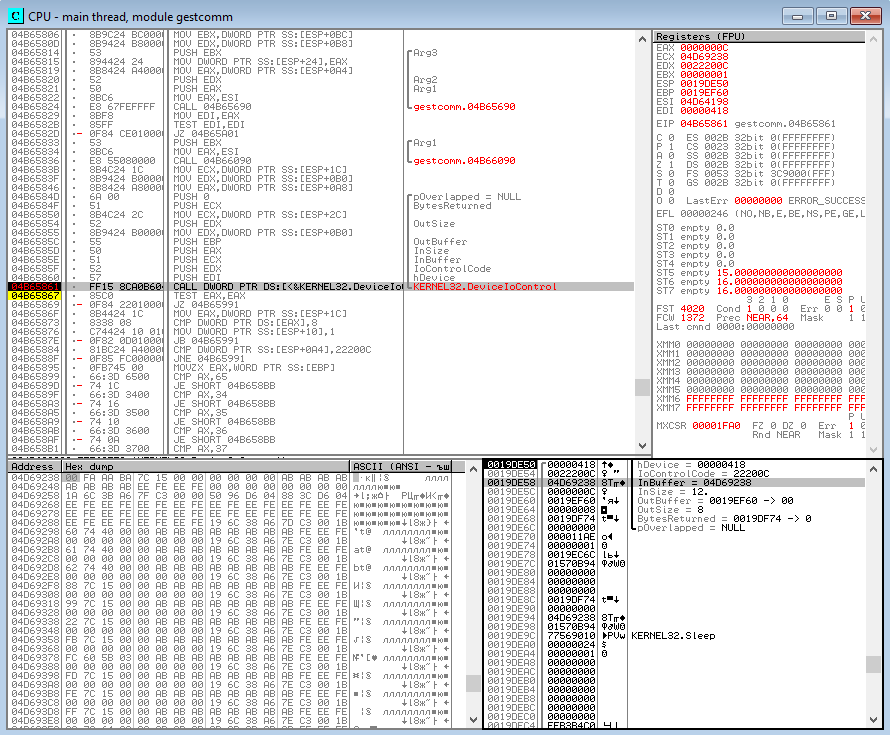Select the JZ 04B65A01 instruction
Screen dimensions: 890x735
(321, 134)
